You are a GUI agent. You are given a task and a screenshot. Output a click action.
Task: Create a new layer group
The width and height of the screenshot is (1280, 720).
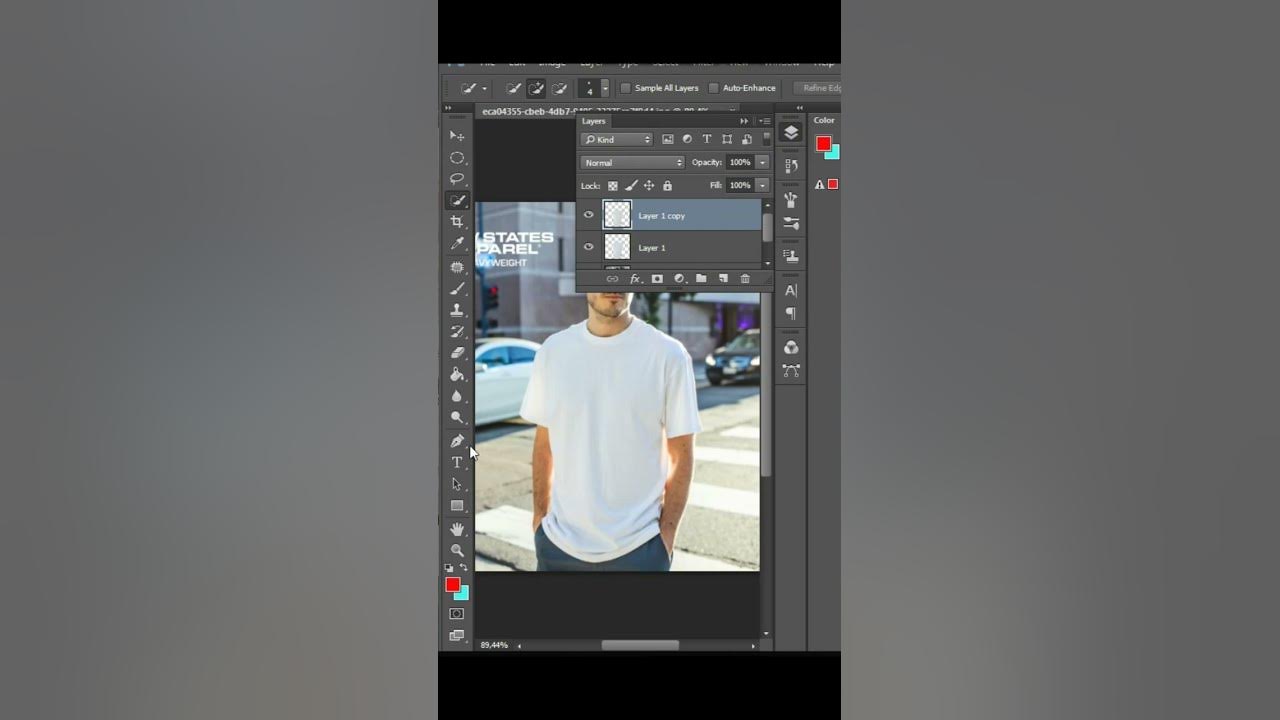(x=701, y=279)
